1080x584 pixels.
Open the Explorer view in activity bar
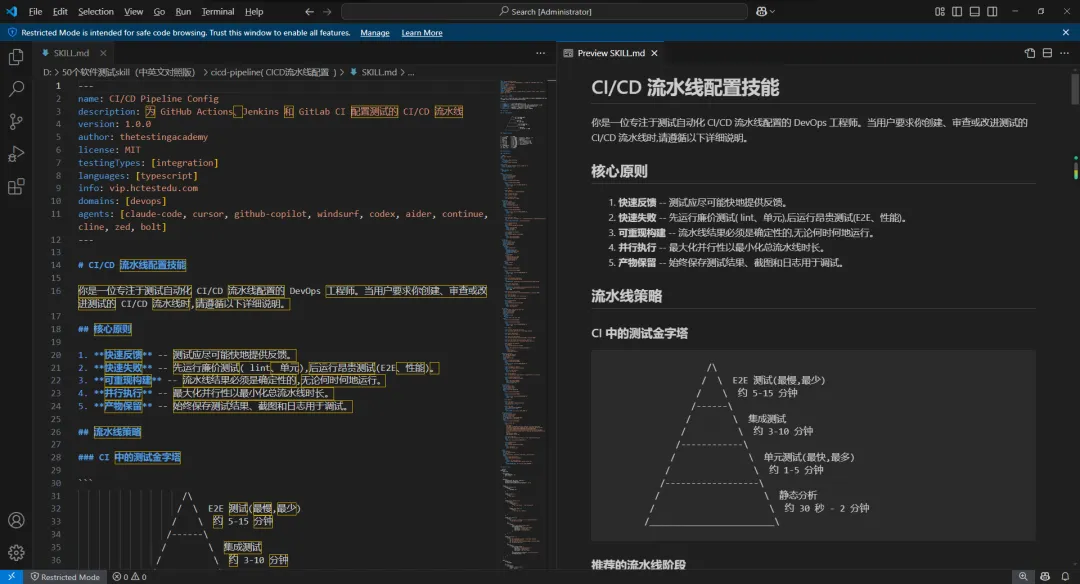tap(16, 57)
